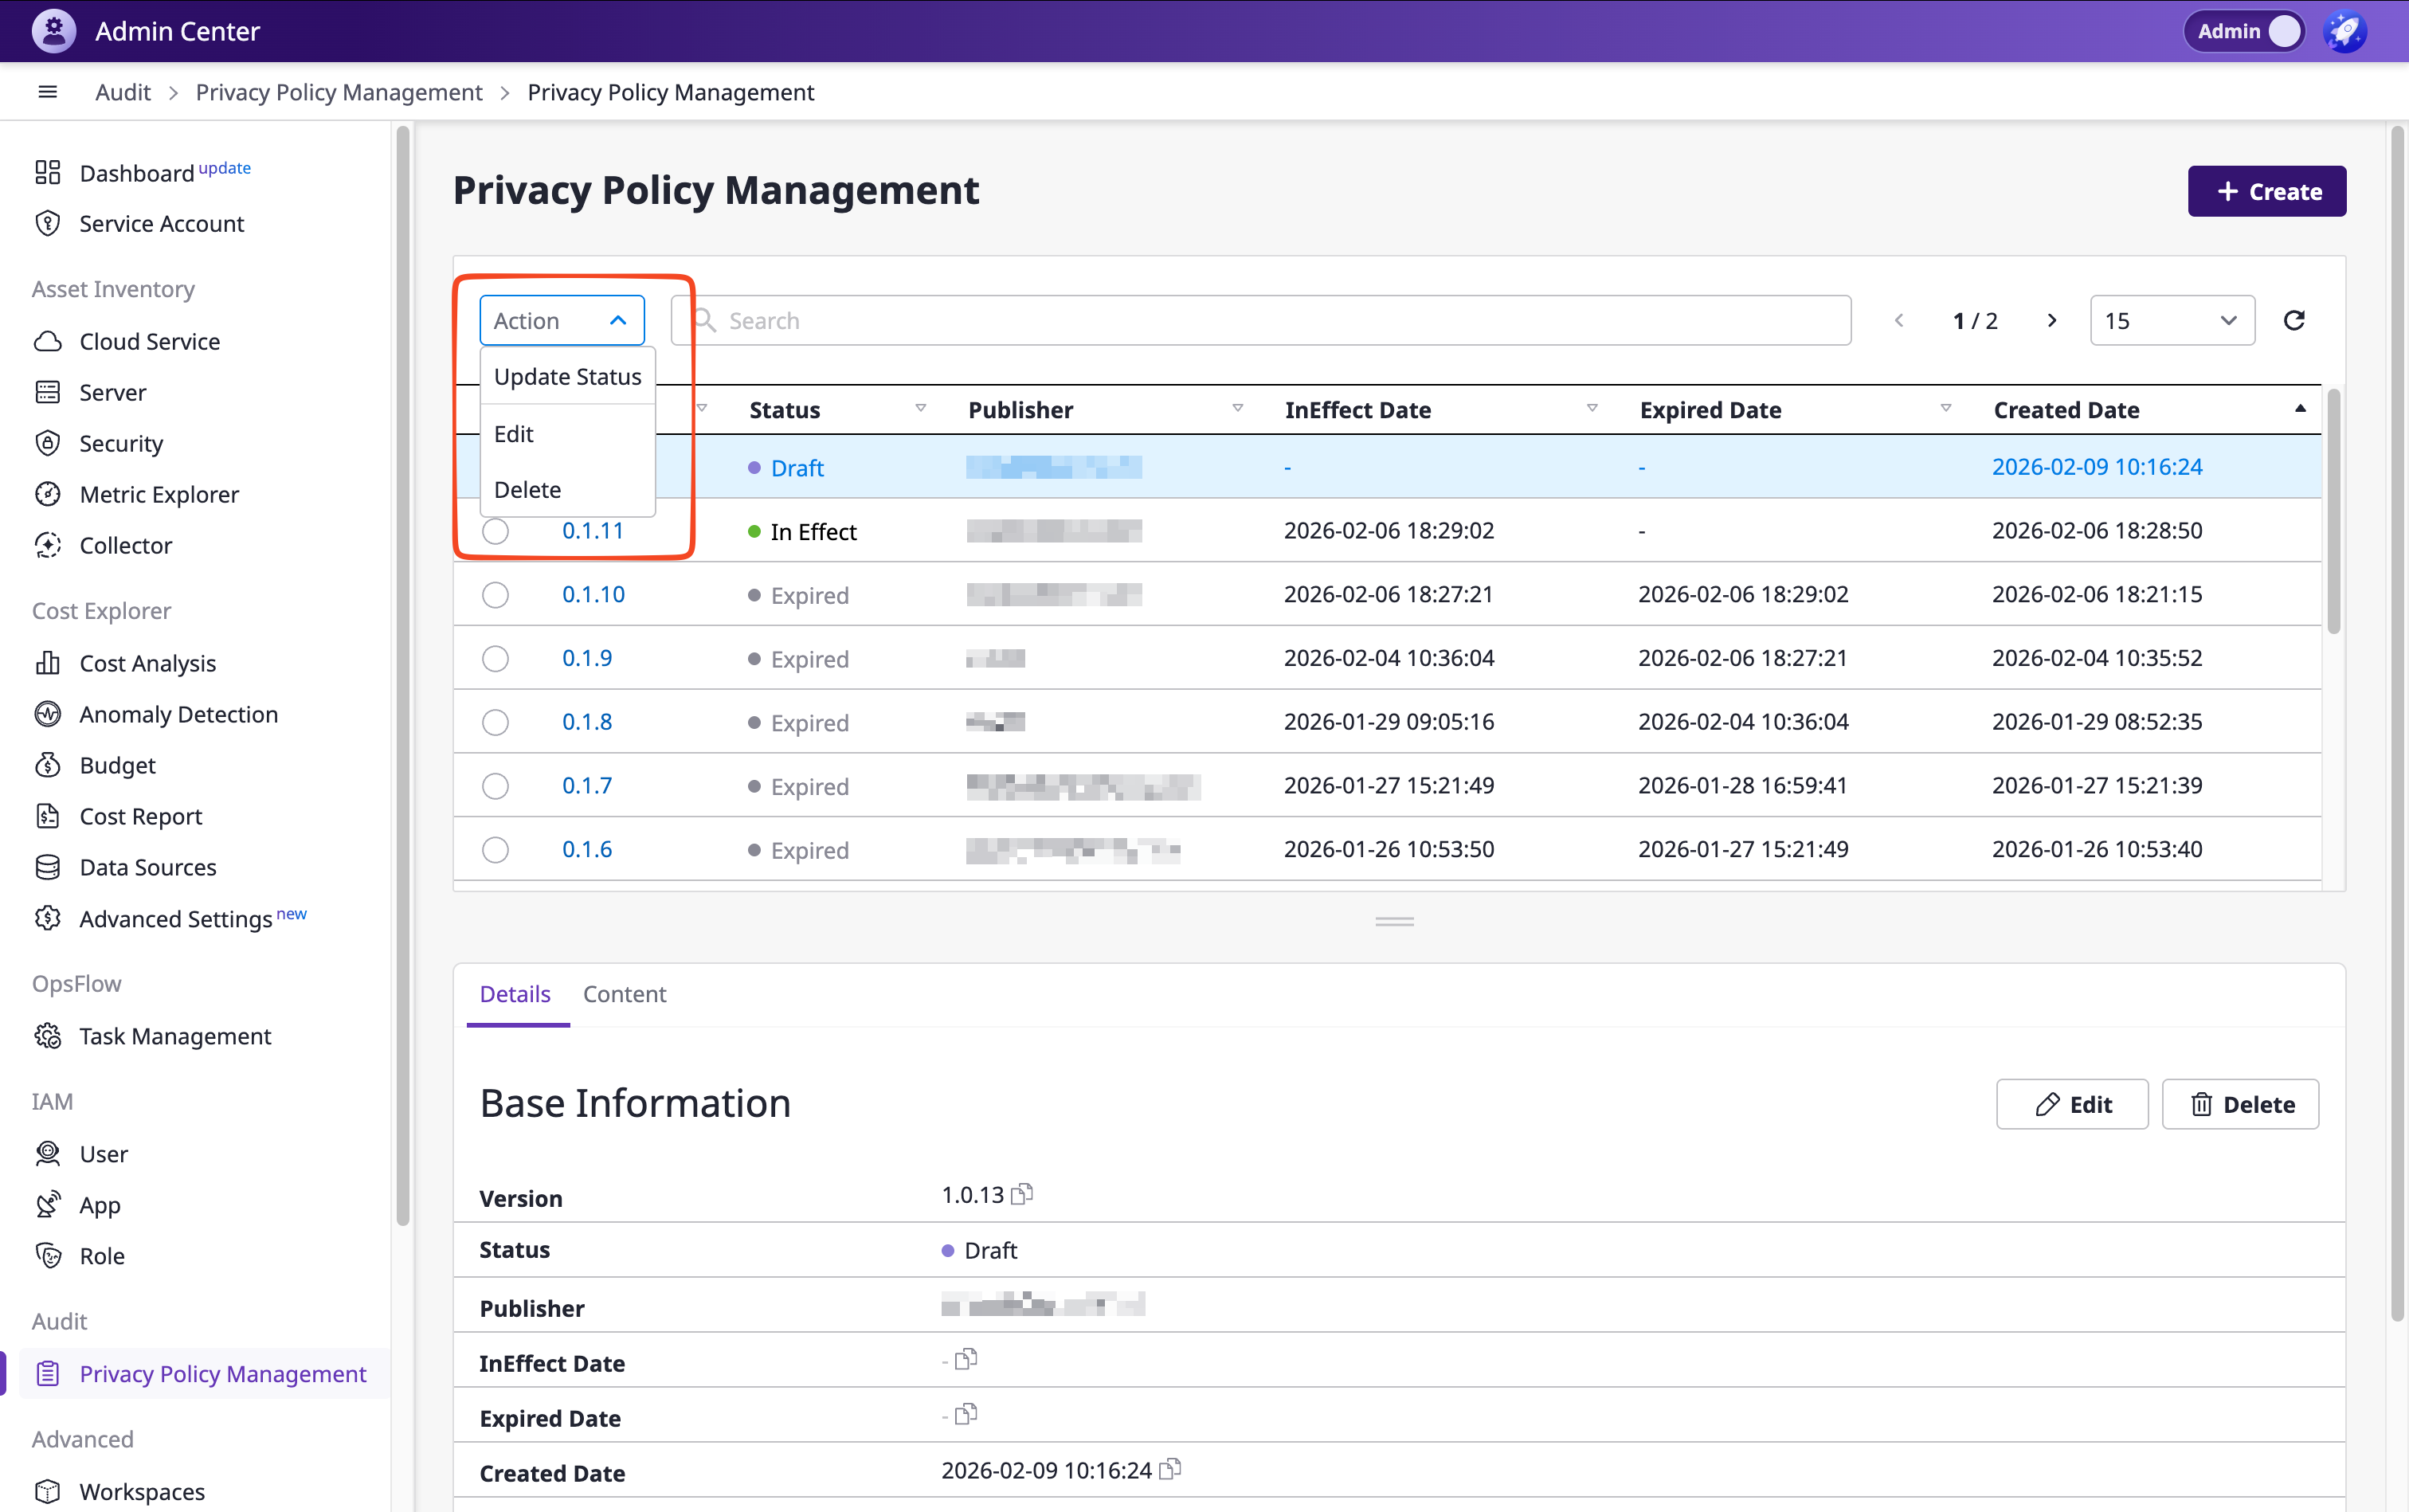Select radio button for version 0.1.7

point(495,786)
